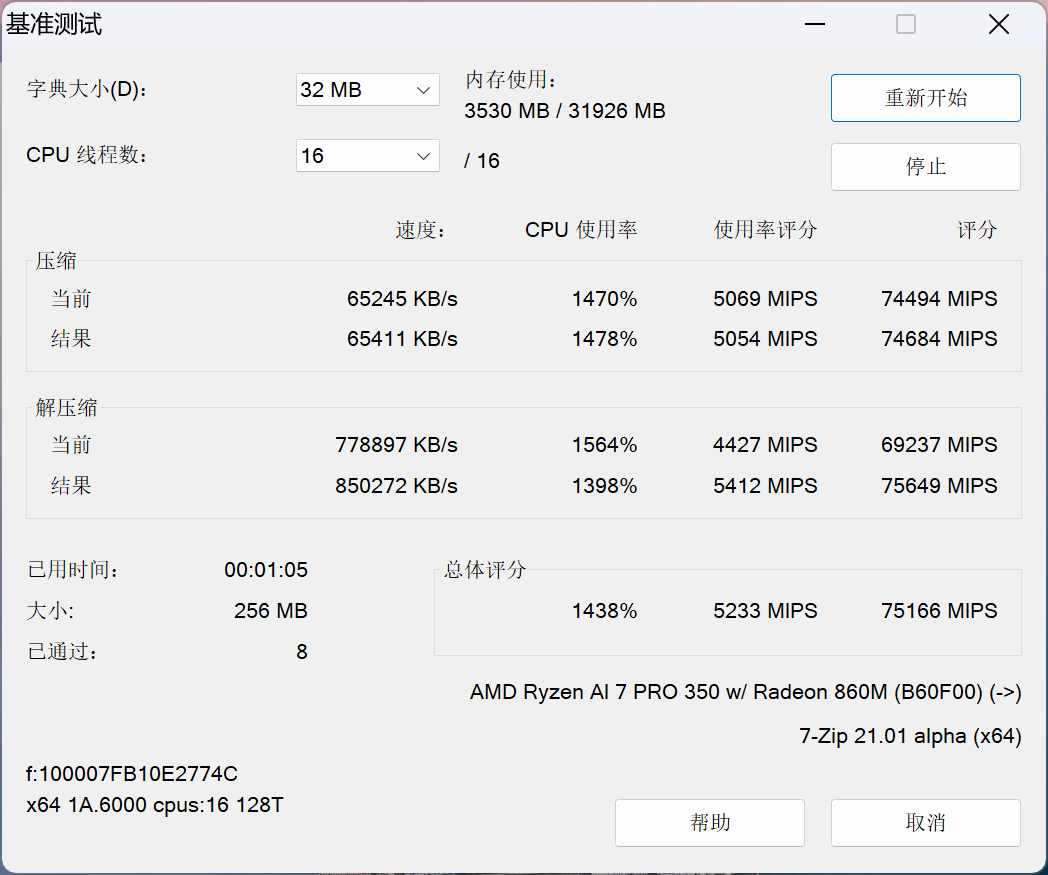The height and width of the screenshot is (875, 1048).
Task: Click the 取消 button
Action: pos(925,823)
